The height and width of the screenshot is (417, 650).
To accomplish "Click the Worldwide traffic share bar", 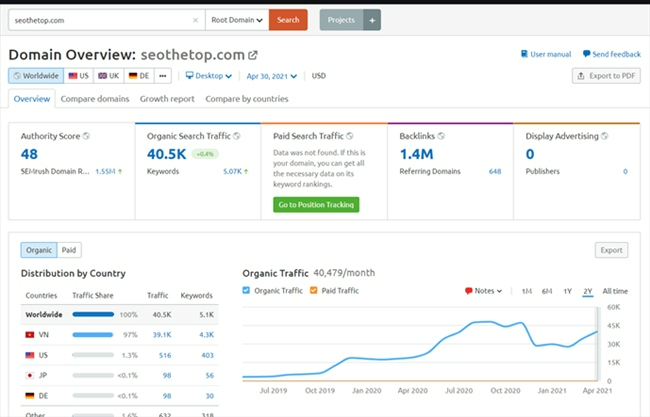I will [93, 314].
